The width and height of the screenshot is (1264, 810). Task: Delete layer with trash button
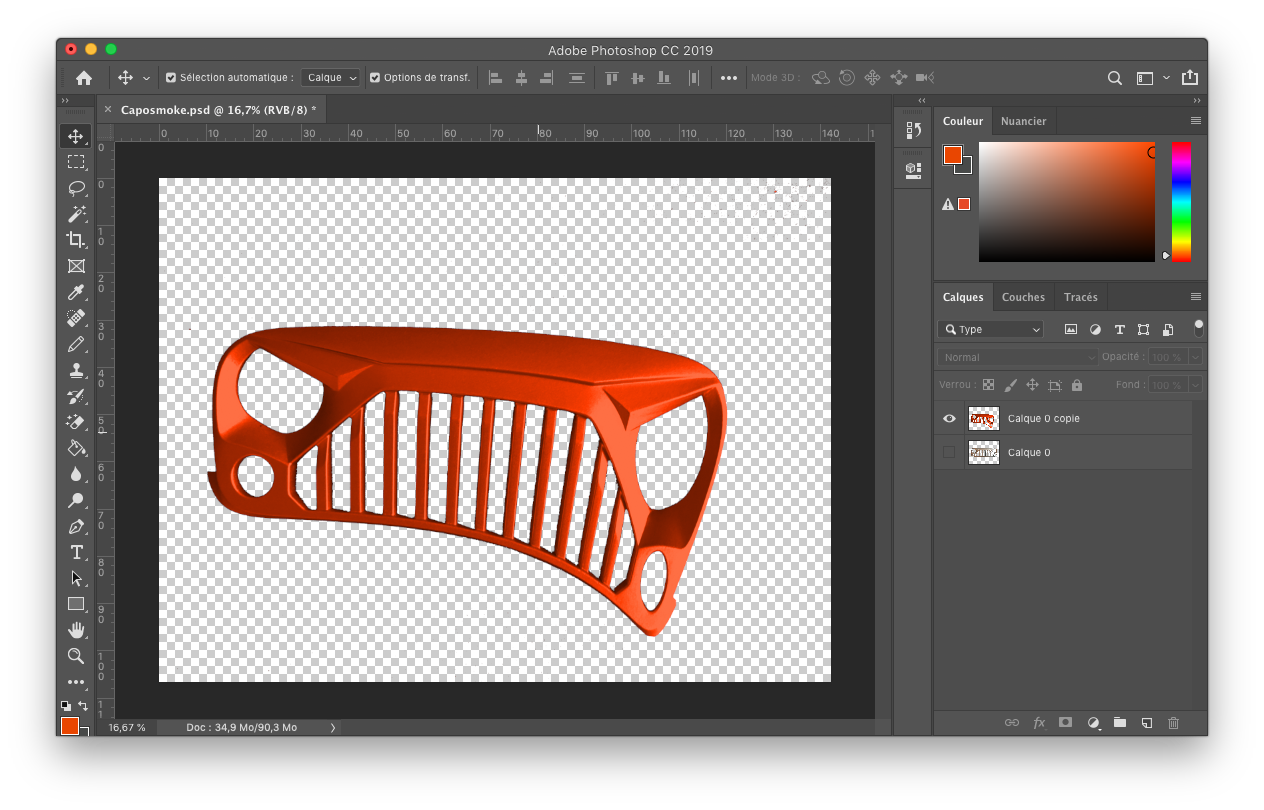tap(1174, 722)
